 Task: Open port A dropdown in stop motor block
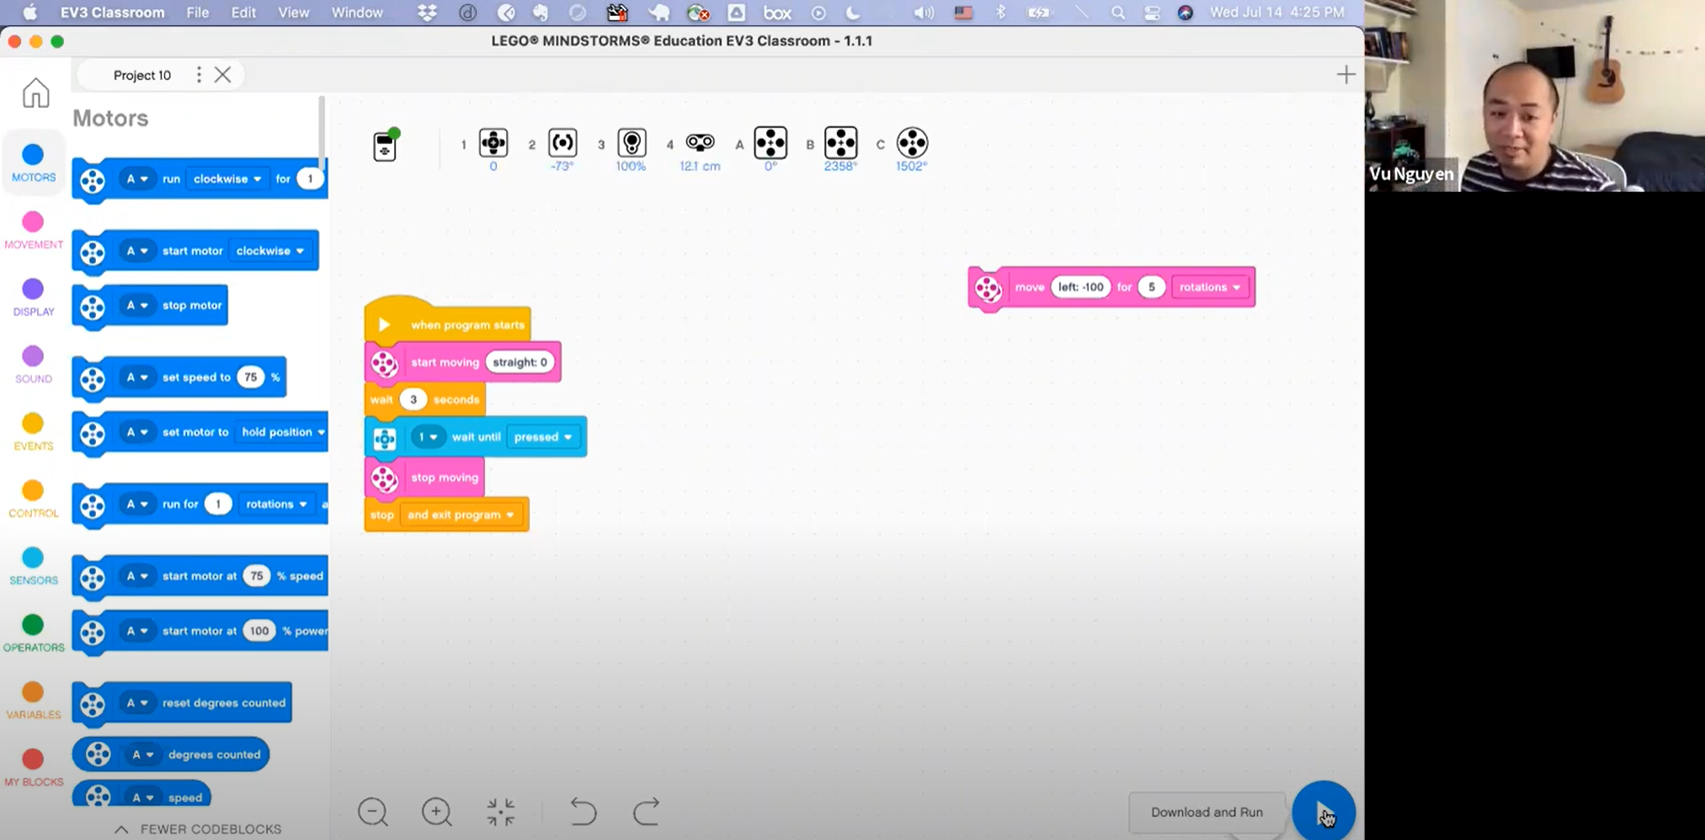(x=137, y=305)
